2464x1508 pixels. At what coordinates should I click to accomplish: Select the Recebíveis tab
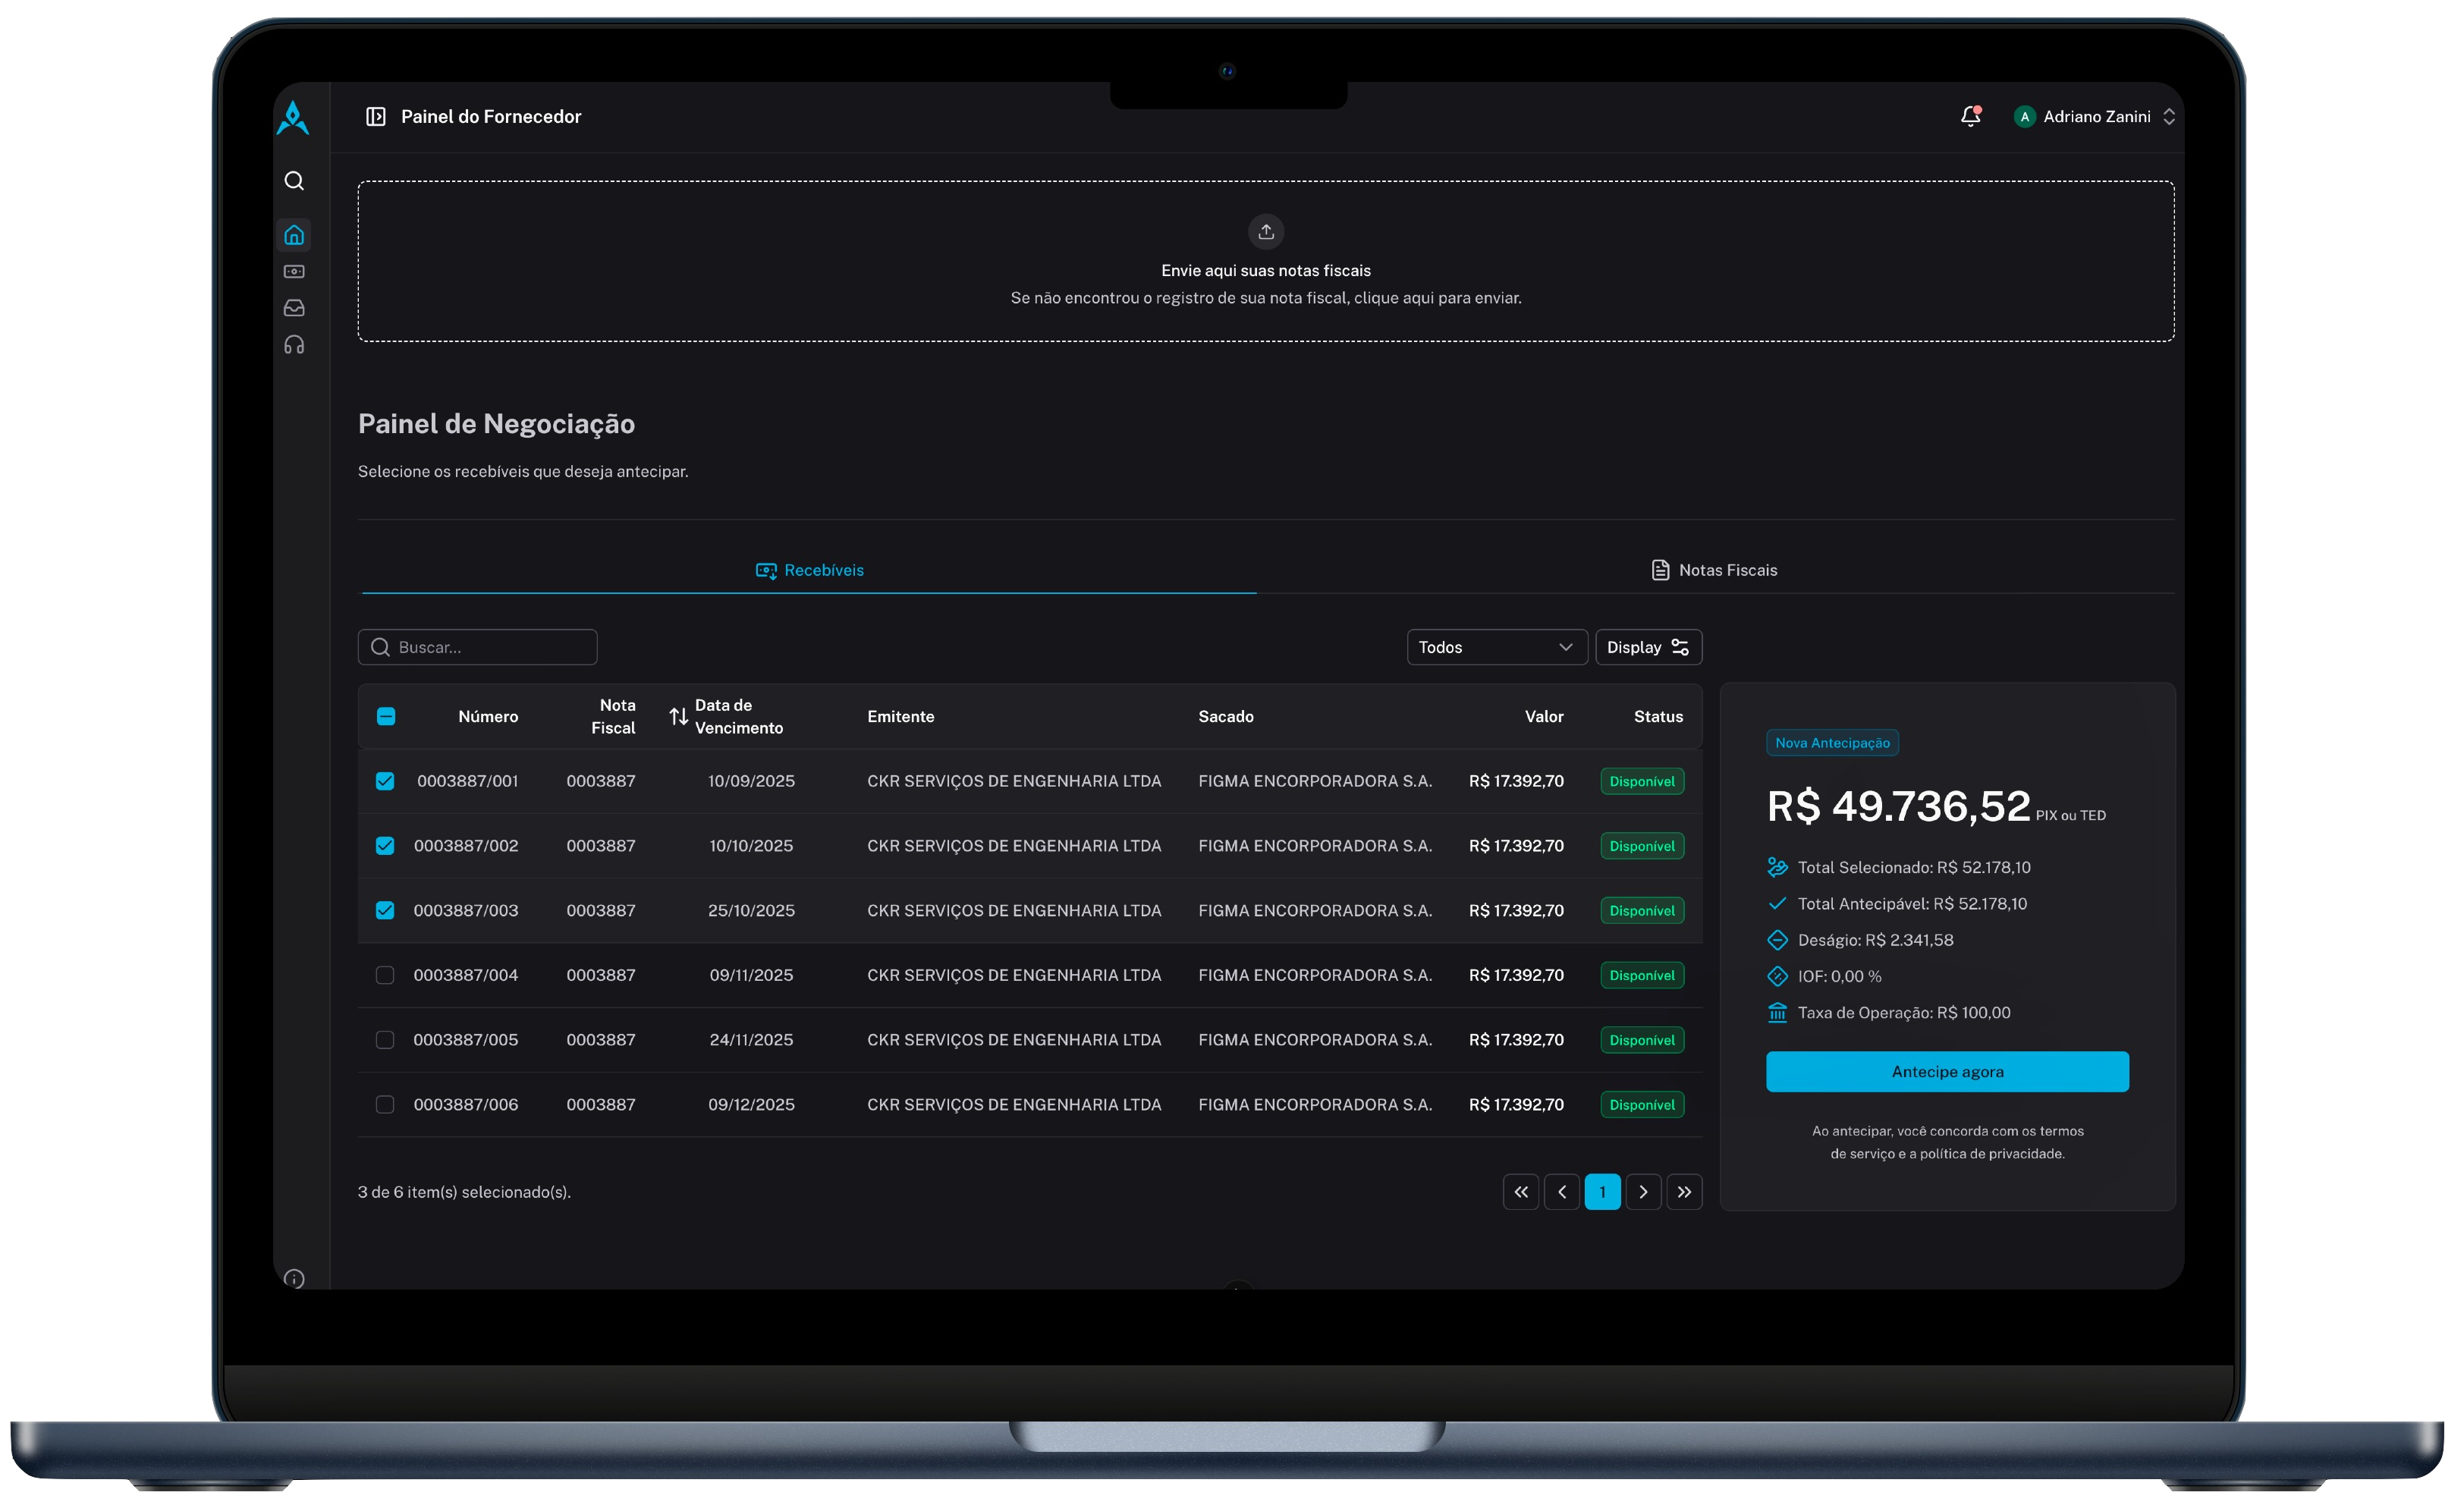point(809,570)
